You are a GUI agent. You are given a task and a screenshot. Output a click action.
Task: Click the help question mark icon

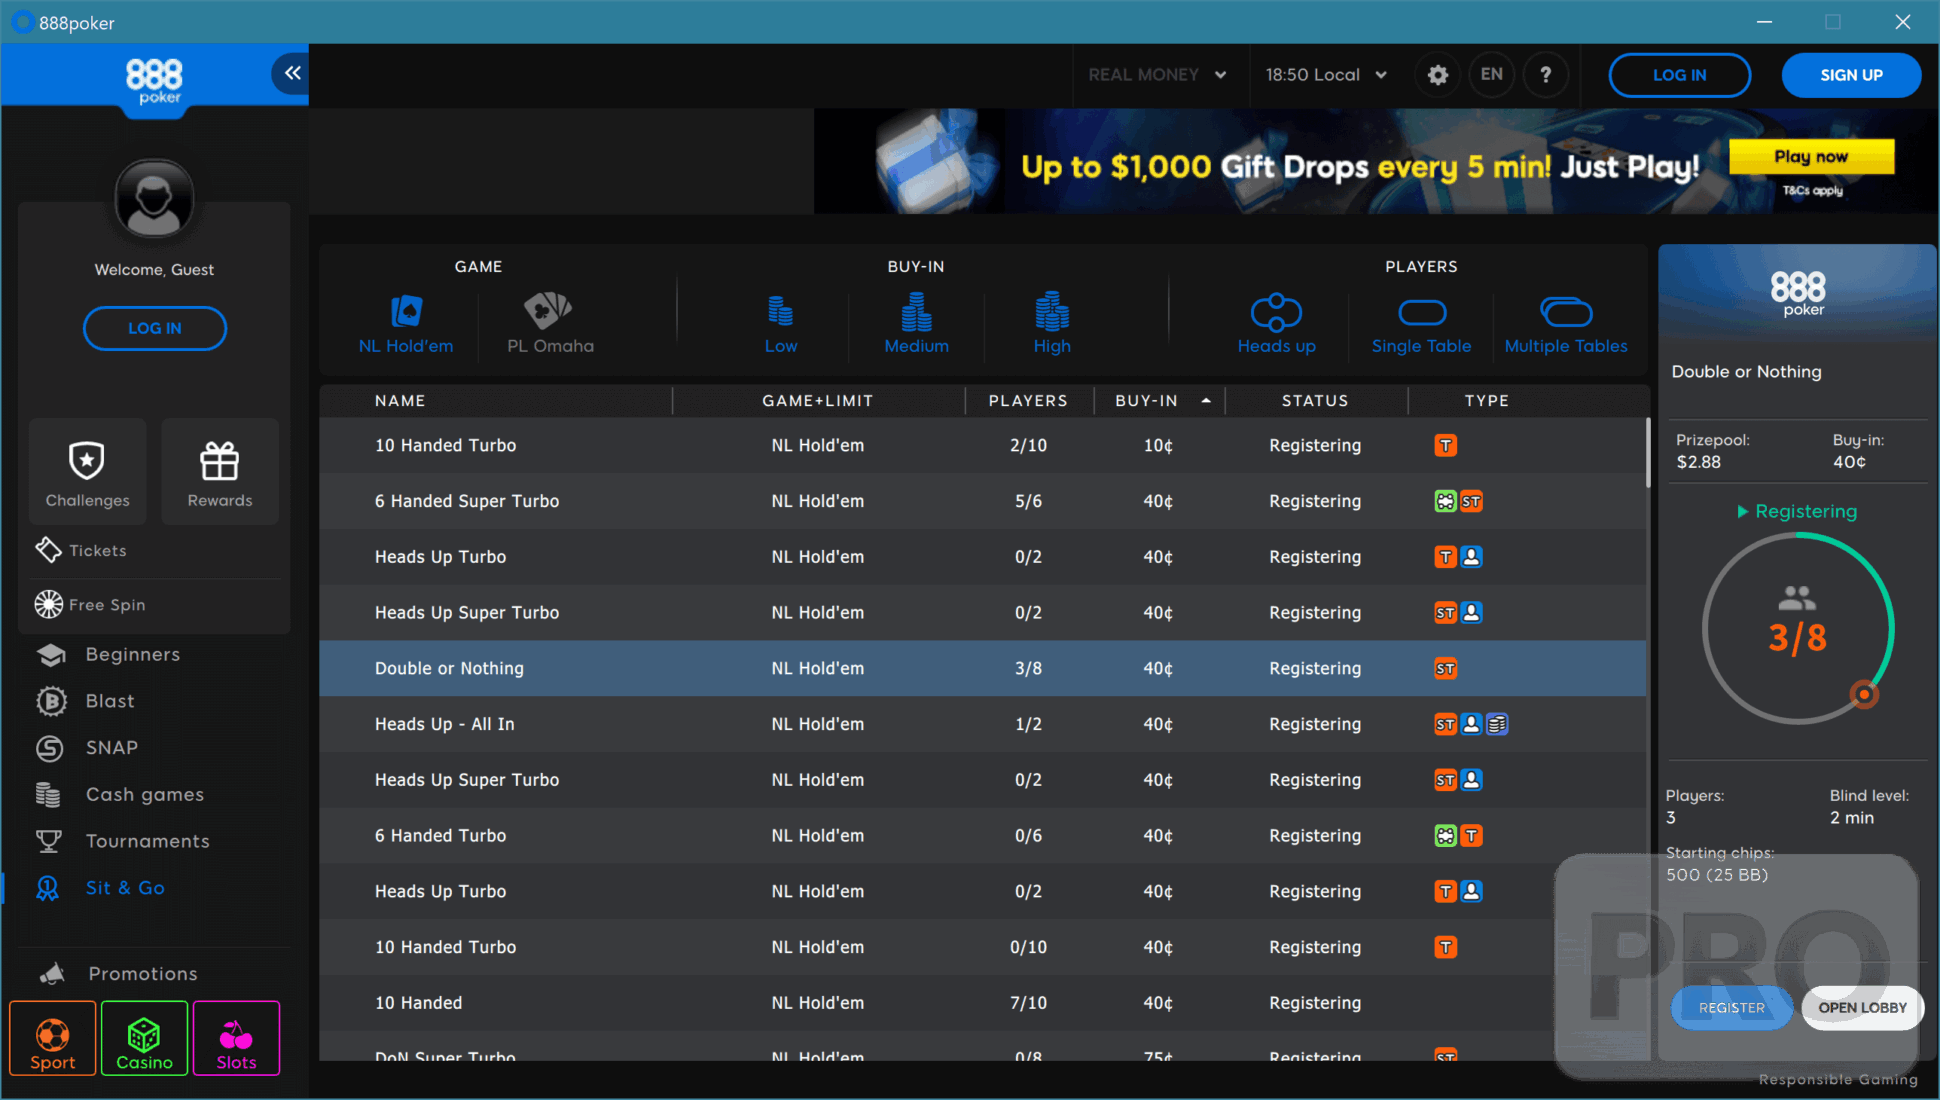[x=1545, y=75]
